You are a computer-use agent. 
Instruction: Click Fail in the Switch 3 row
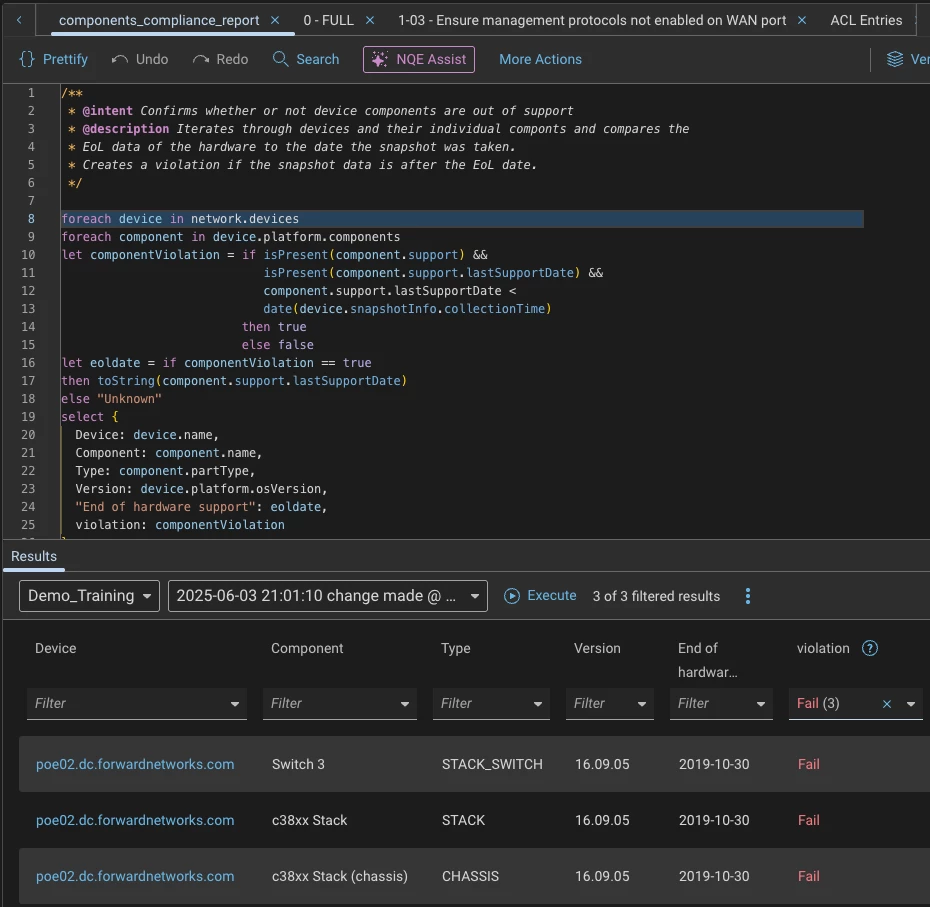coord(808,764)
